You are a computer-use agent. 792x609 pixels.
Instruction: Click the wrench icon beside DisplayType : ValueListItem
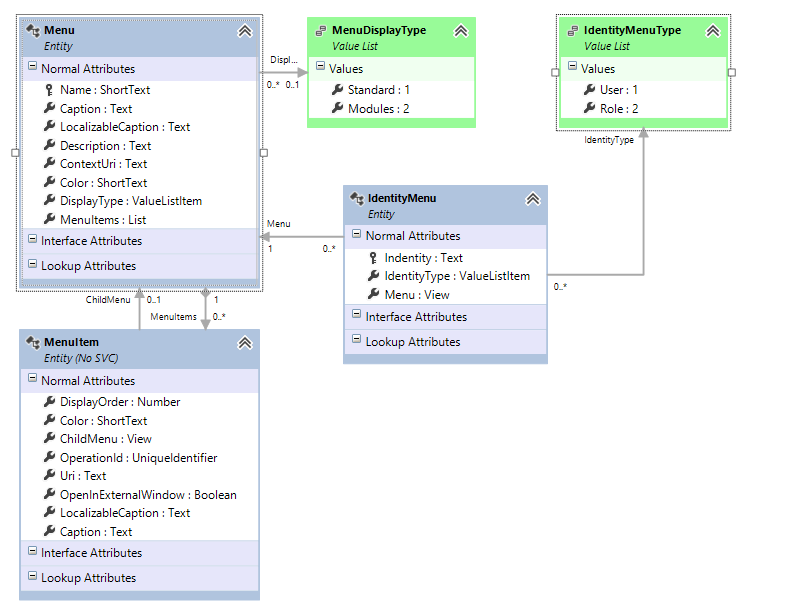pyautogui.click(x=50, y=200)
